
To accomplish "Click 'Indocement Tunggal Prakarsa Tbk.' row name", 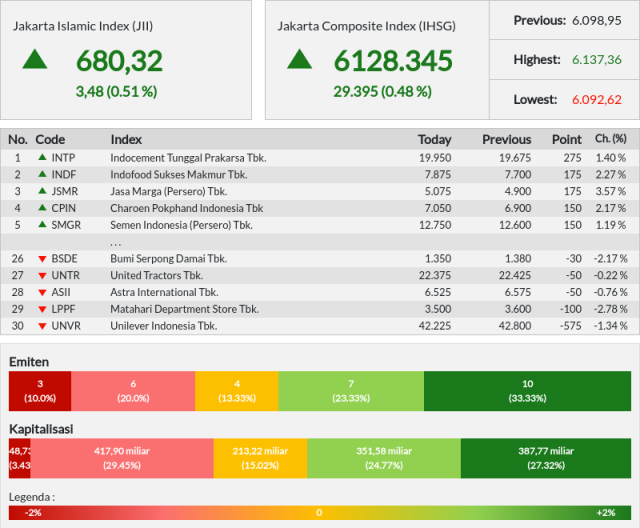I will click(x=188, y=158).
